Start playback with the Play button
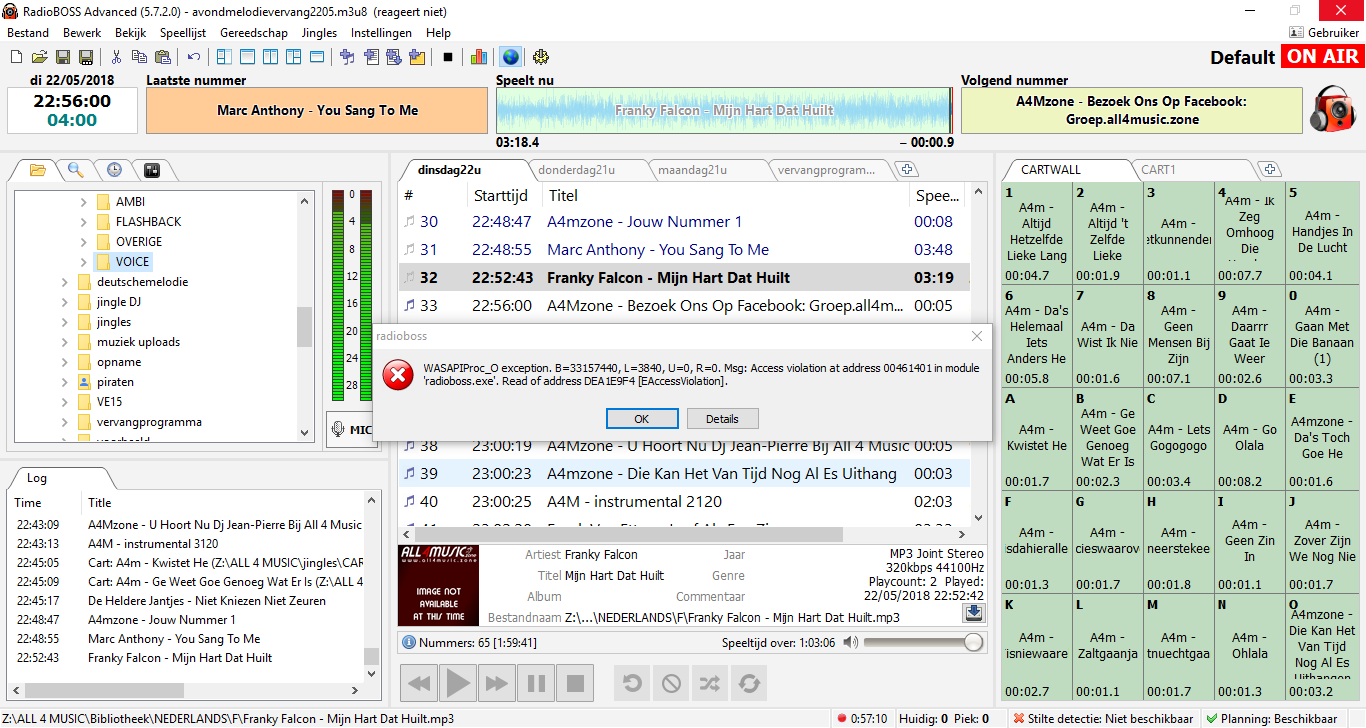 [458, 684]
